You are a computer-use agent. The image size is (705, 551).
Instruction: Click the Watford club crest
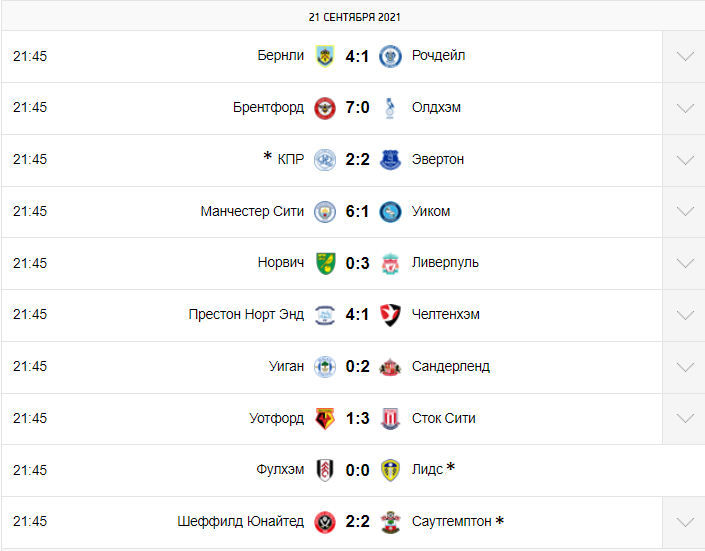click(325, 419)
